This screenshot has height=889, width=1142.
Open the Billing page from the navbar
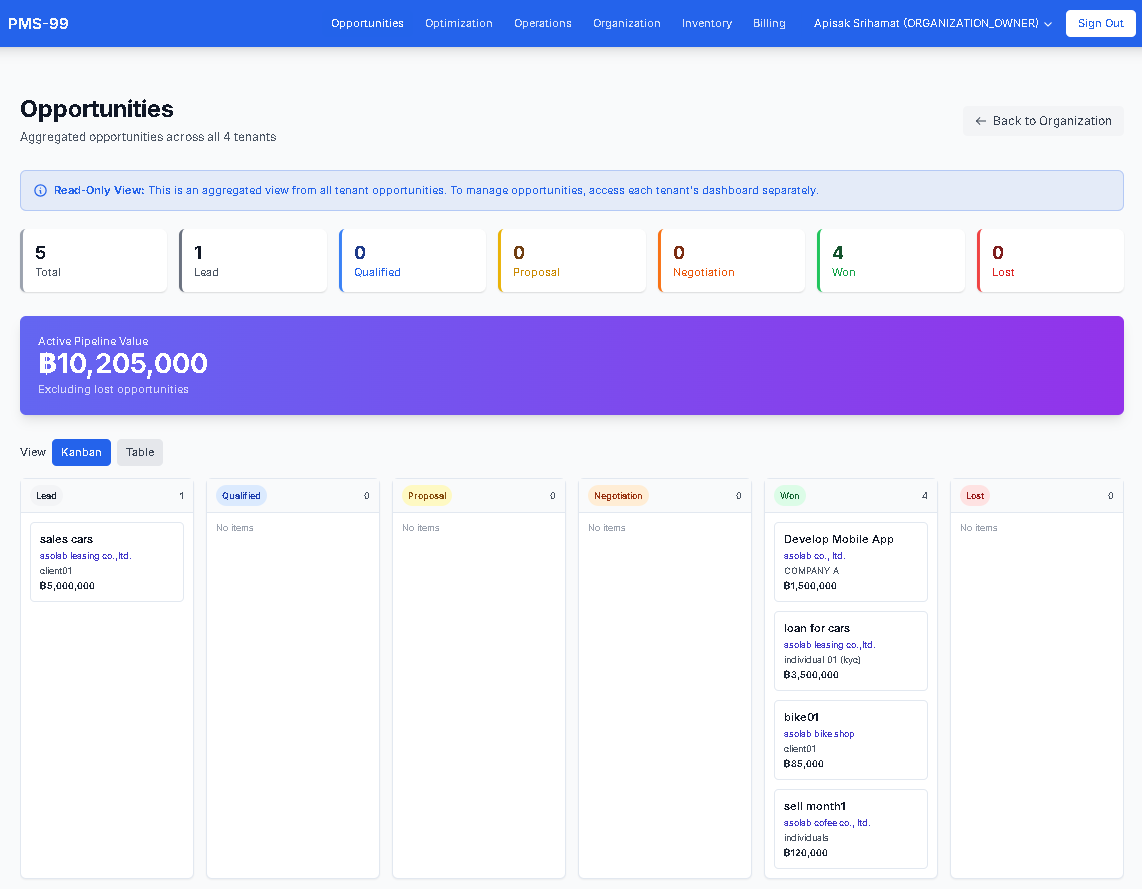[x=769, y=22]
